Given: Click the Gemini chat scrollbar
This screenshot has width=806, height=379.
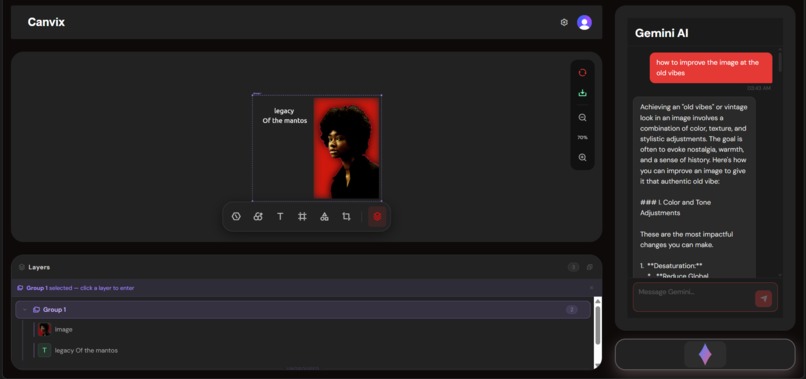Looking at the screenshot, I should [x=780, y=61].
